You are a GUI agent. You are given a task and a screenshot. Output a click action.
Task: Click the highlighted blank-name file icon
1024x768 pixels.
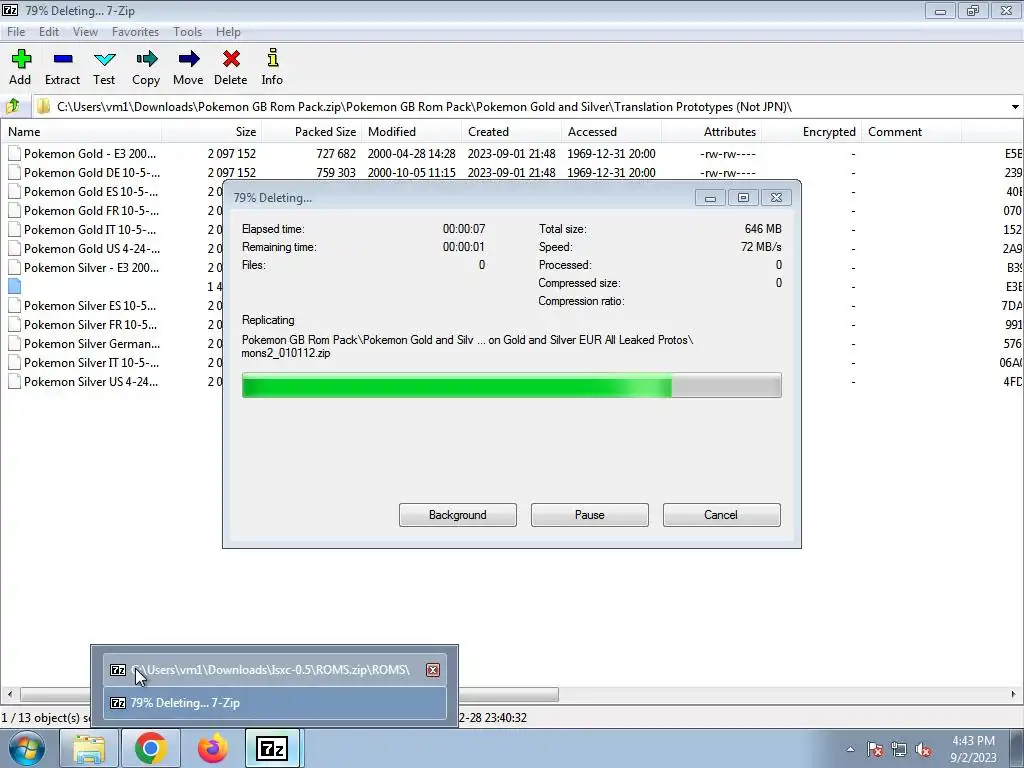[14, 286]
